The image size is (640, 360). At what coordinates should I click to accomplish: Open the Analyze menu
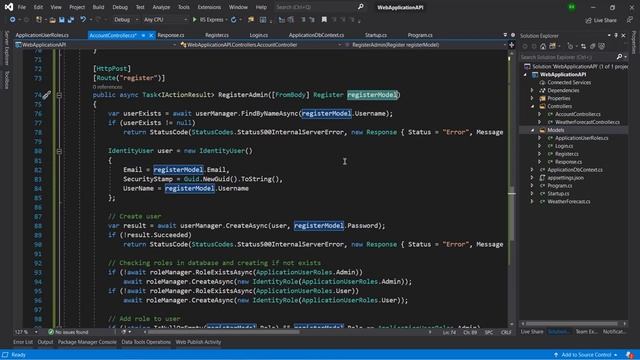(x=161, y=7)
